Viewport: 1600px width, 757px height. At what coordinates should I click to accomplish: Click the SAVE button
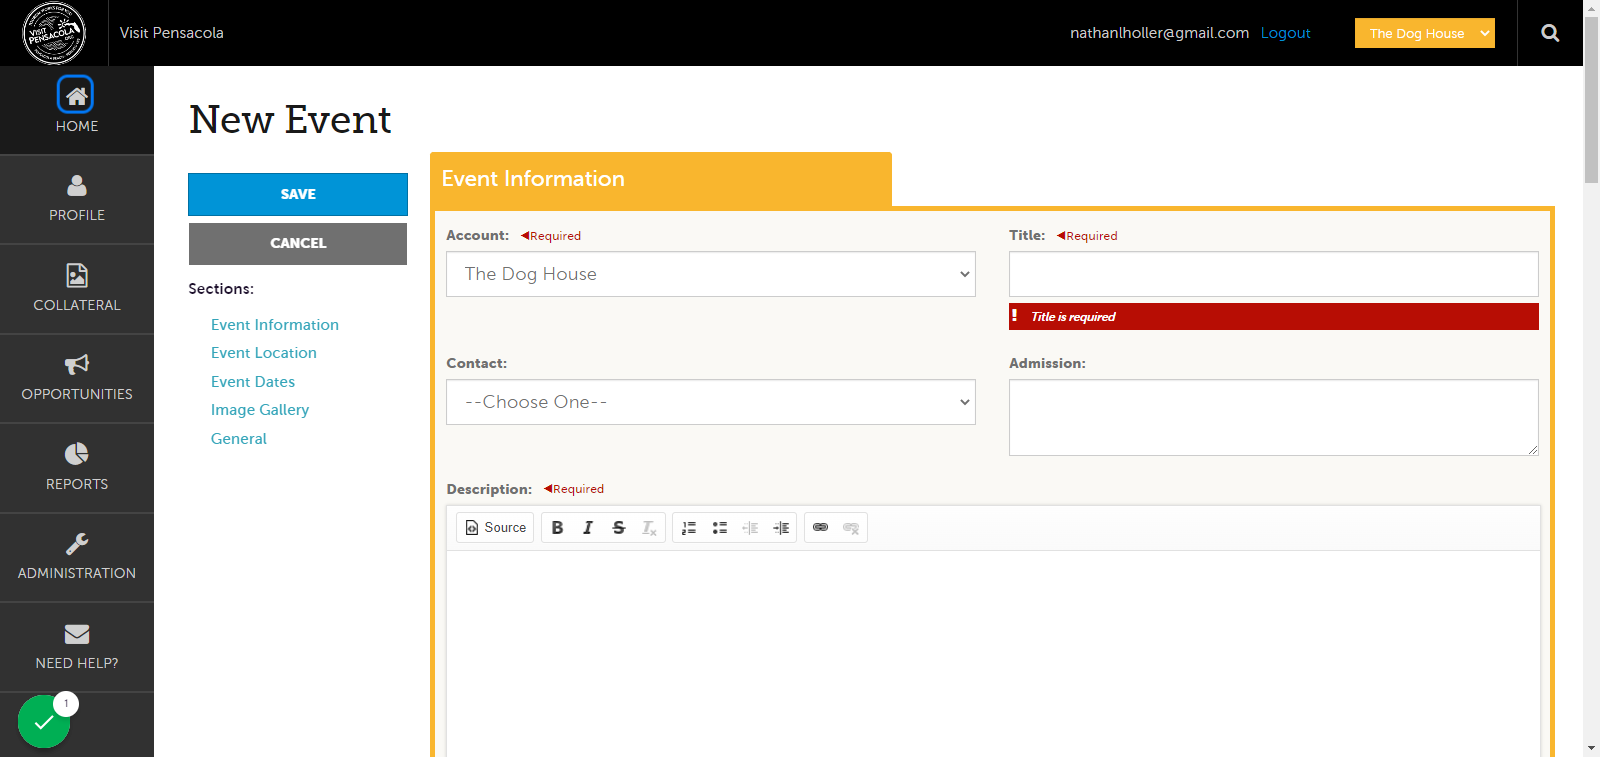pyautogui.click(x=298, y=194)
